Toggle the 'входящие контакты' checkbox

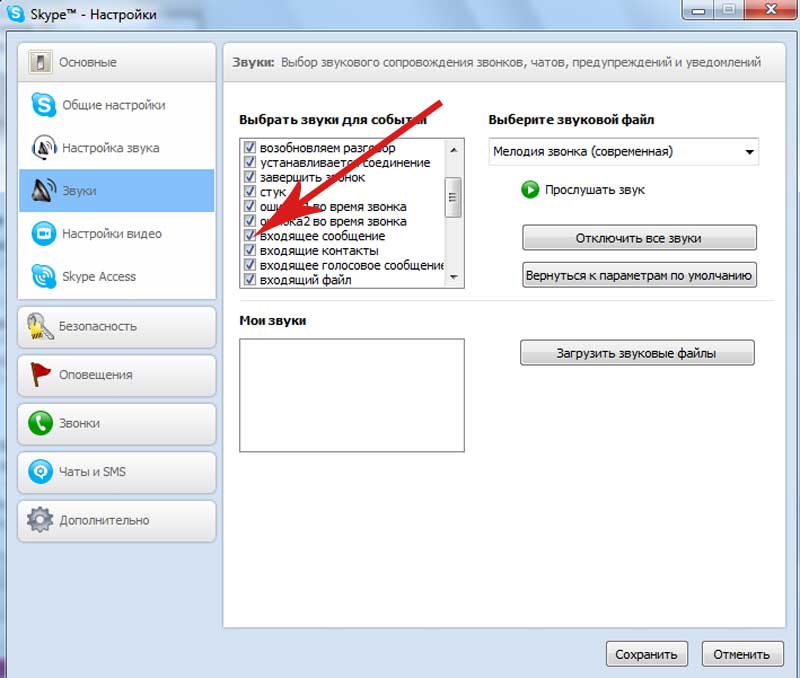[249, 250]
